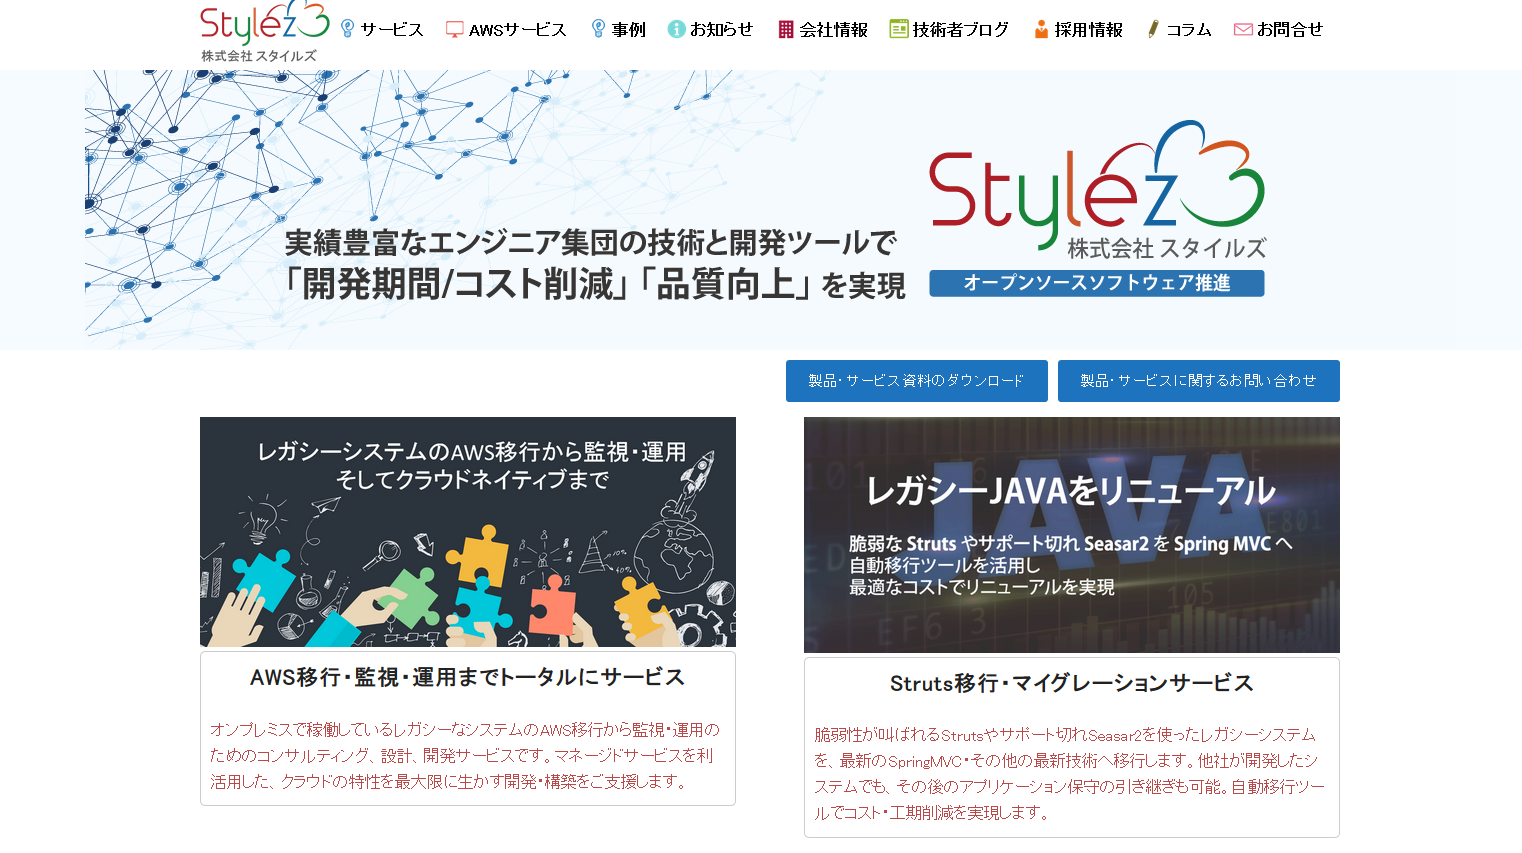1522x853 pixels.
Task: Click the envelope icon beside お問合せ
Action: pyautogui.click(x=1243, y=29)
